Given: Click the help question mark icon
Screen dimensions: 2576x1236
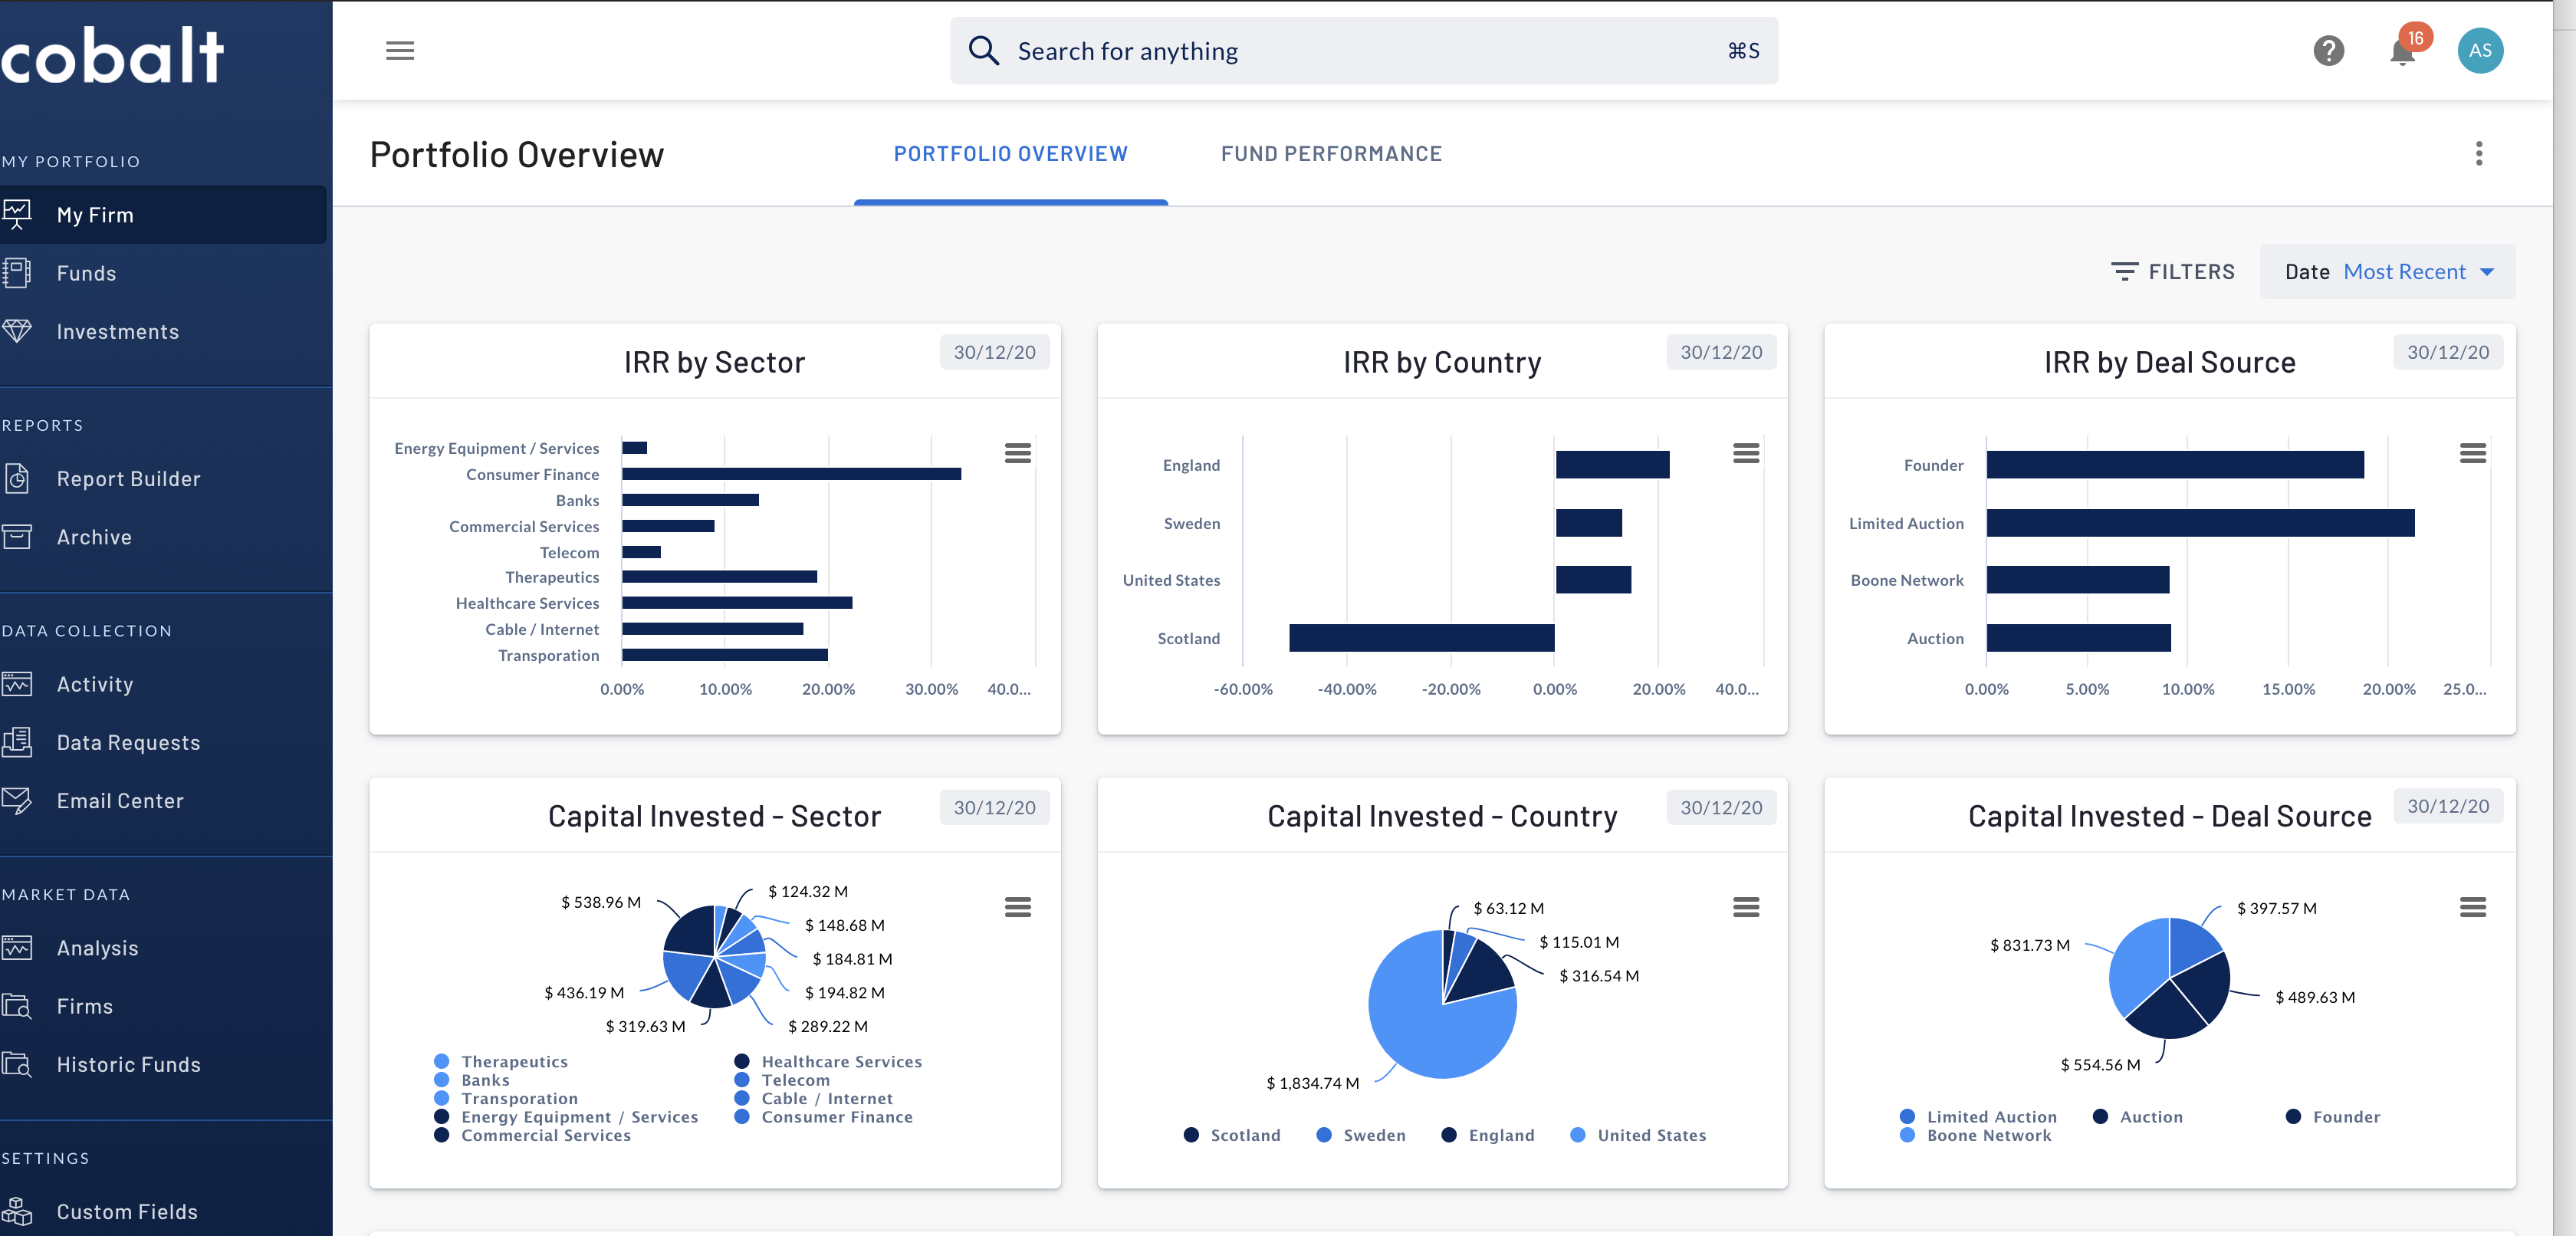Looking at the screenshot, I should [x=2329, y=51].
